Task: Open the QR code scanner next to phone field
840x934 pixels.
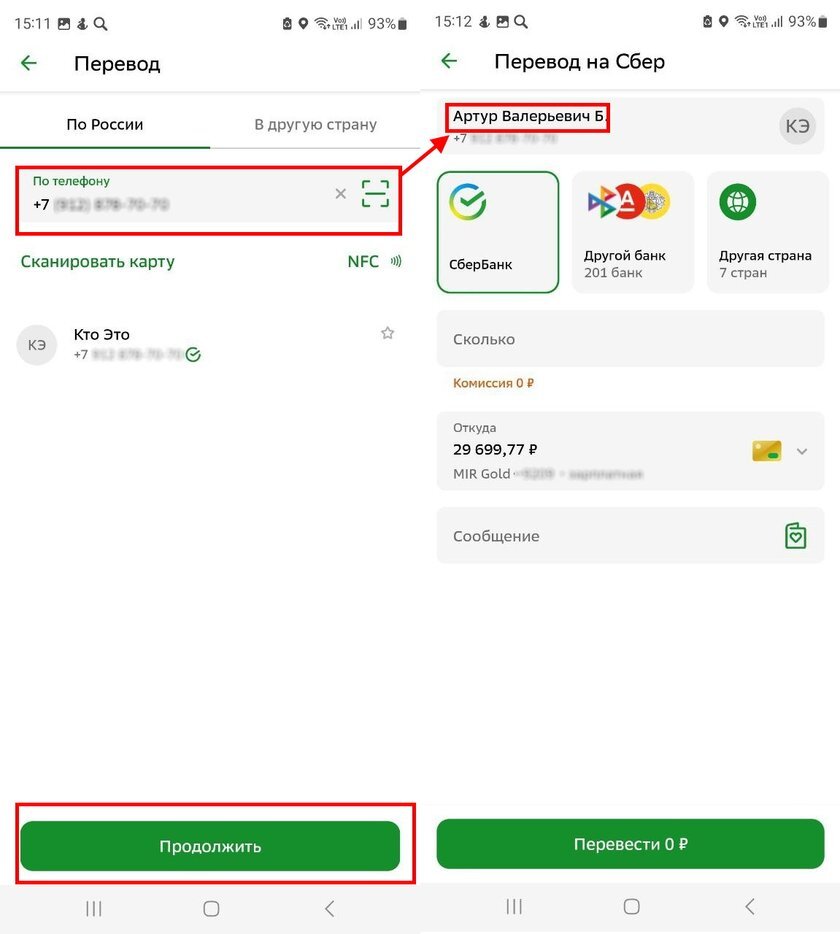Action: click(x=375, y=193)
